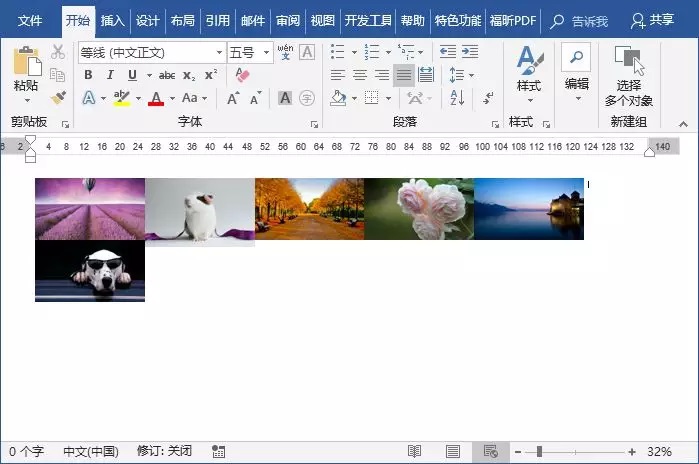Select the dog with sunglasses picture

(90, 271)
